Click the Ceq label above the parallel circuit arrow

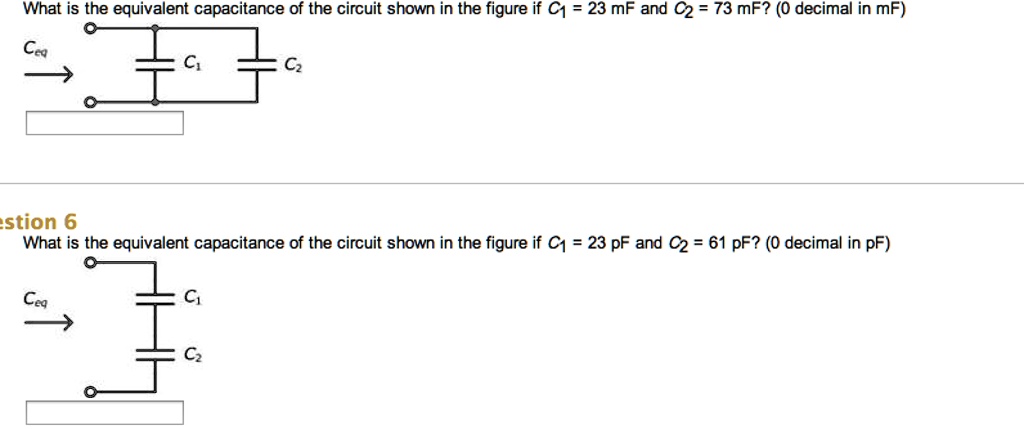[37, 48]
